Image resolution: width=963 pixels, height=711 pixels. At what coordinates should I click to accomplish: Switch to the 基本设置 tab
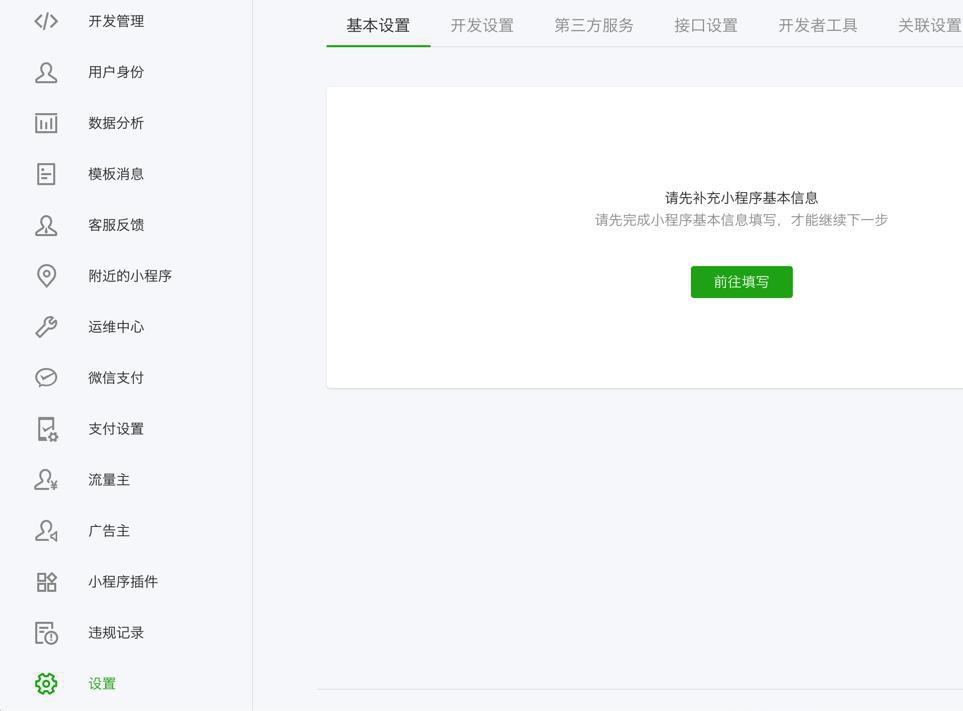[378, 26]
